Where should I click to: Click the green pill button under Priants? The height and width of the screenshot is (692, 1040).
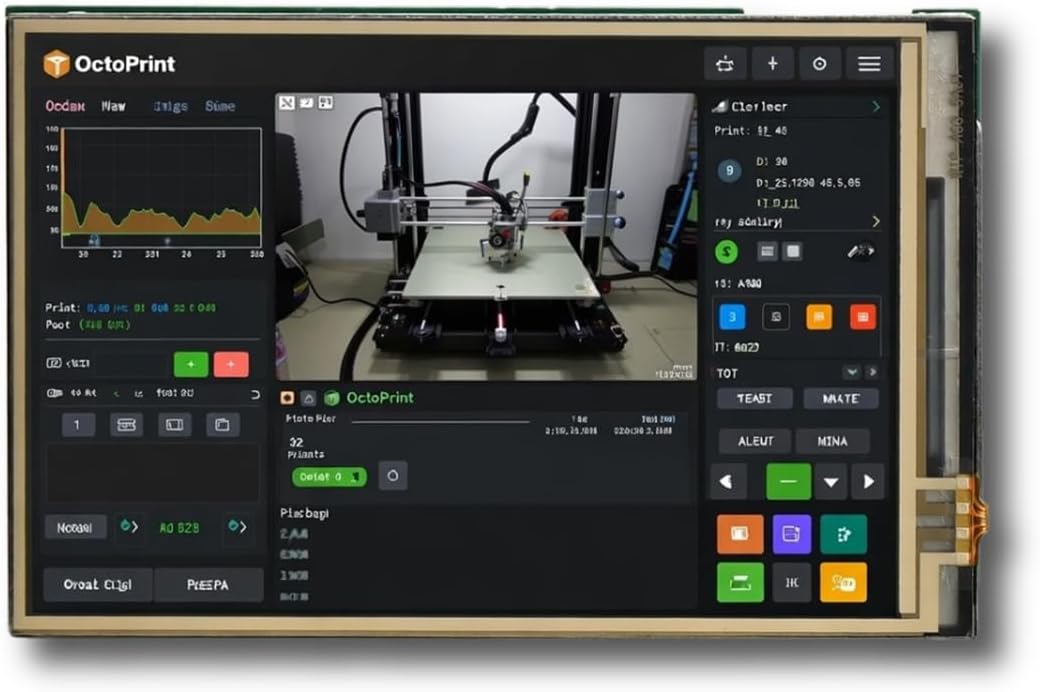coord(329,476)
